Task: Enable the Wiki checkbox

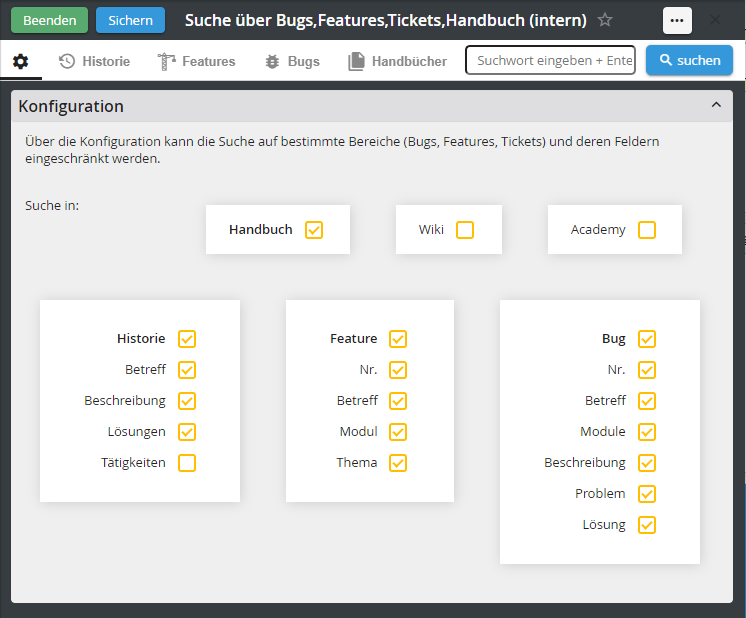Action: tap(465, 230)
